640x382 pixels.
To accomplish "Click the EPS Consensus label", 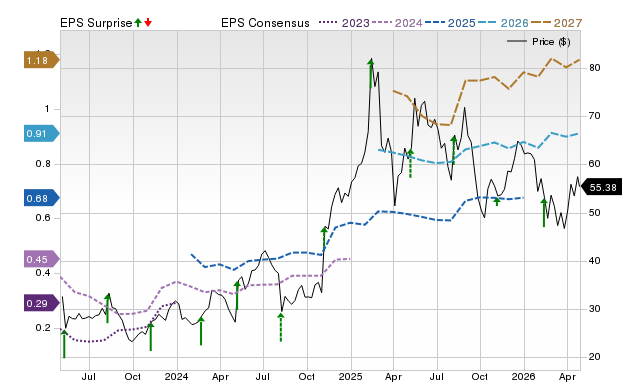I will click(265, 23).
